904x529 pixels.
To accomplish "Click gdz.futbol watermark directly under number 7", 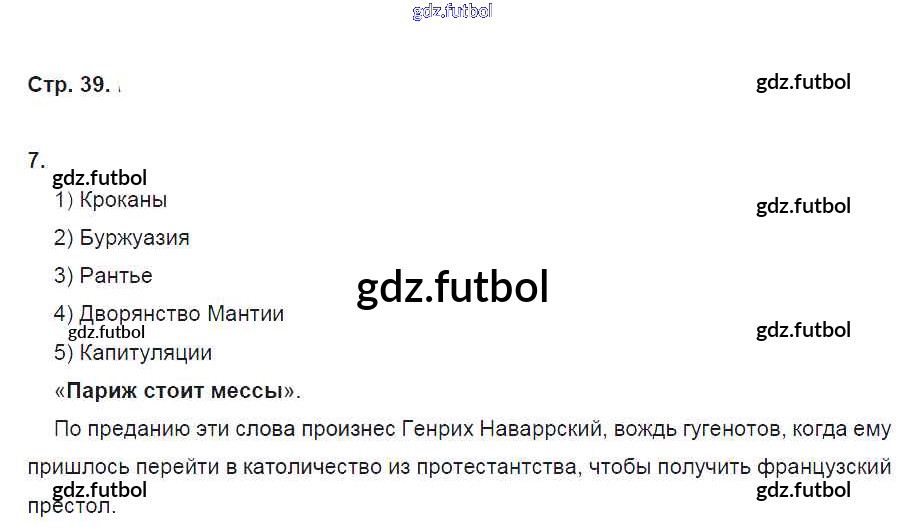I will click(99, 178).
